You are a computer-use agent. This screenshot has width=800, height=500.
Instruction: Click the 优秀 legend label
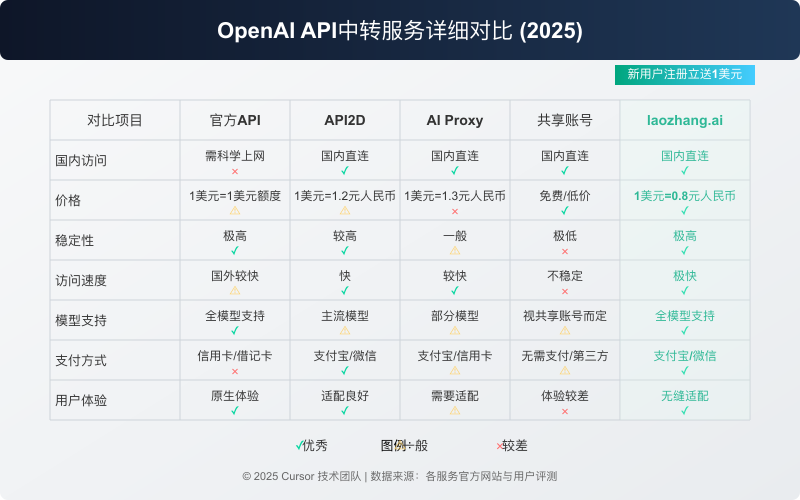click(315, 445)
